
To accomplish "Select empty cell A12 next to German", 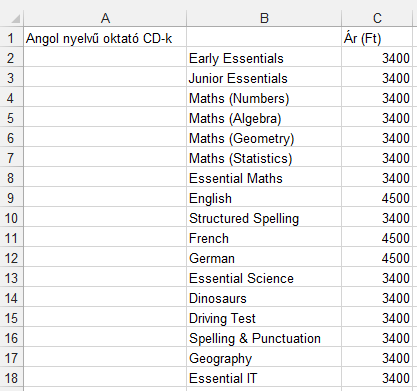I will 105,258.
